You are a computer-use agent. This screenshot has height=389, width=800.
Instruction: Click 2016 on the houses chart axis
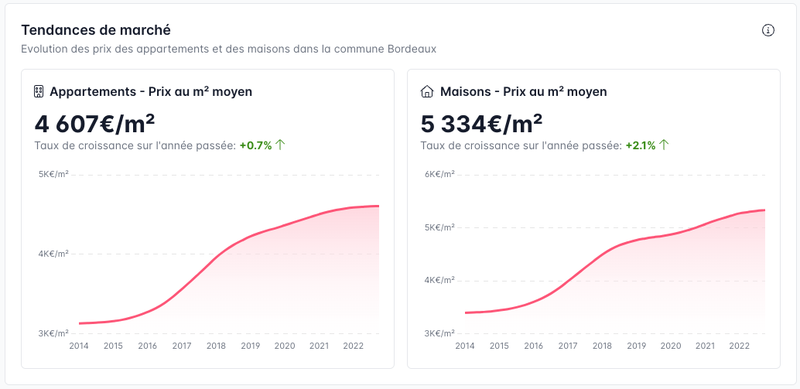tap(534, 346)
